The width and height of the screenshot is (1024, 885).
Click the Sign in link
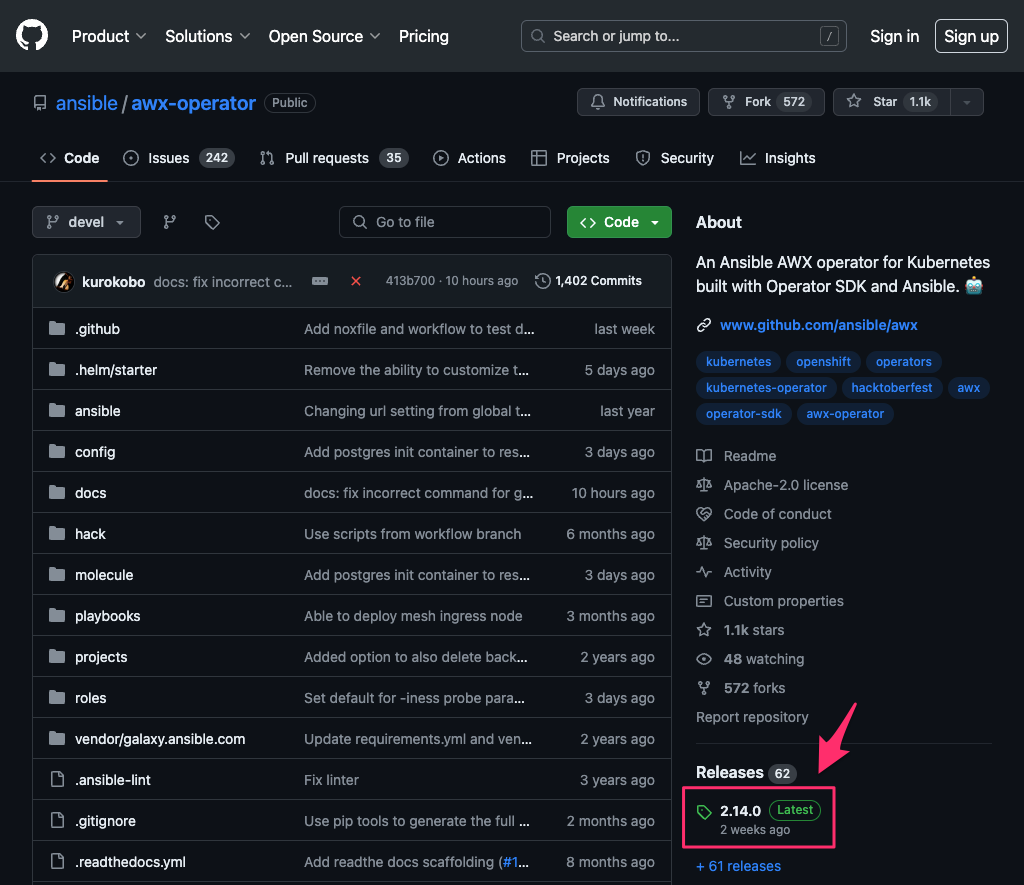[x=895, y=36]
